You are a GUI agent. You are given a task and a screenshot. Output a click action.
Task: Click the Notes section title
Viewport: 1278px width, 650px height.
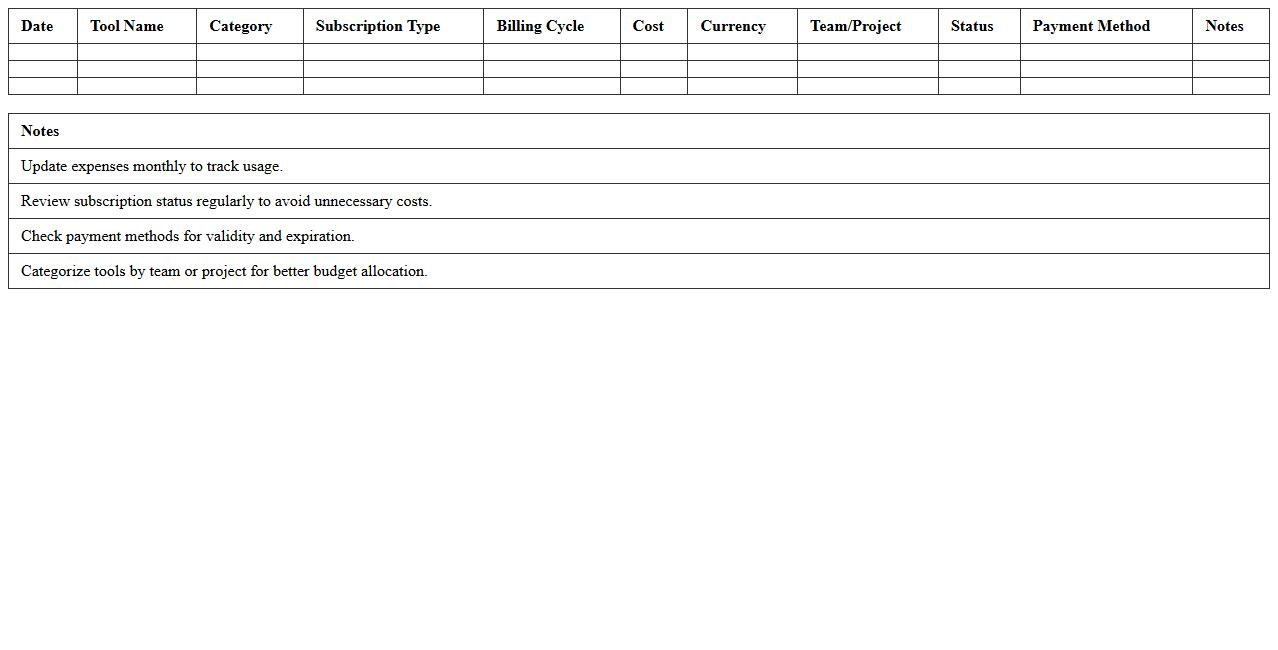coord(40,131)
